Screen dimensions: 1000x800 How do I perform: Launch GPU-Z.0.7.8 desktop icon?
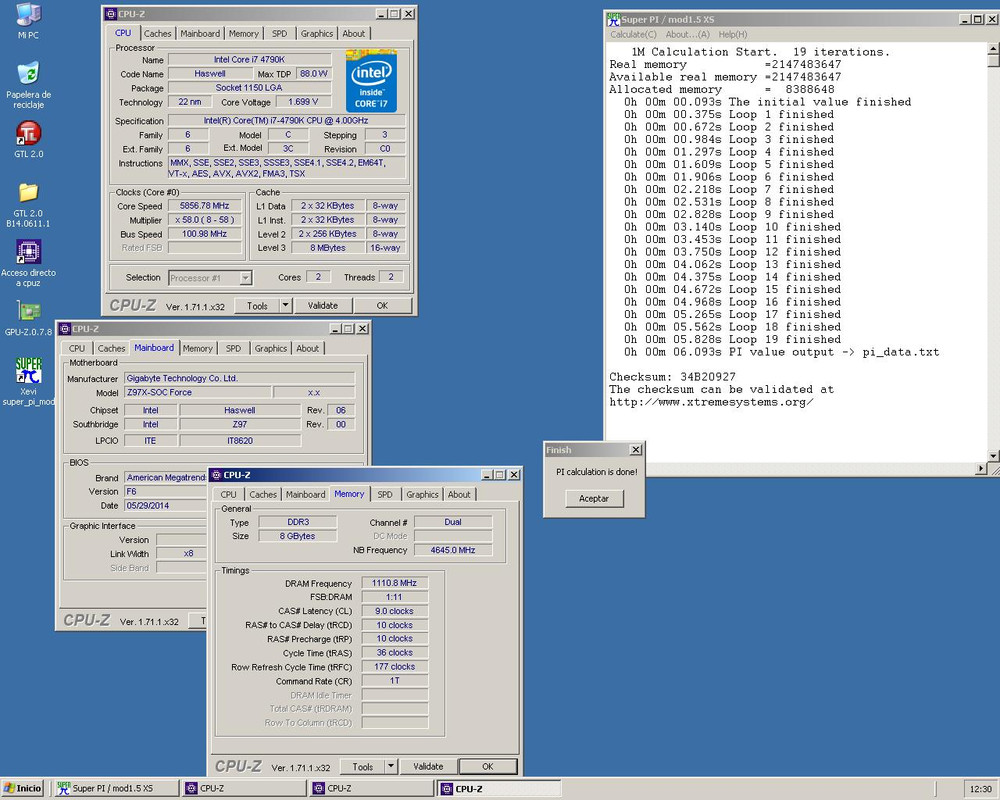28,318
